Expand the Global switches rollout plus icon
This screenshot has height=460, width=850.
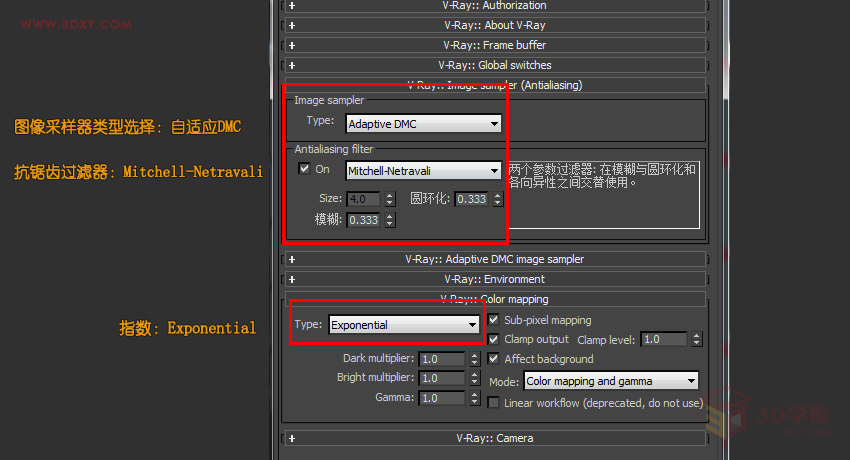(x=292, y=66)
